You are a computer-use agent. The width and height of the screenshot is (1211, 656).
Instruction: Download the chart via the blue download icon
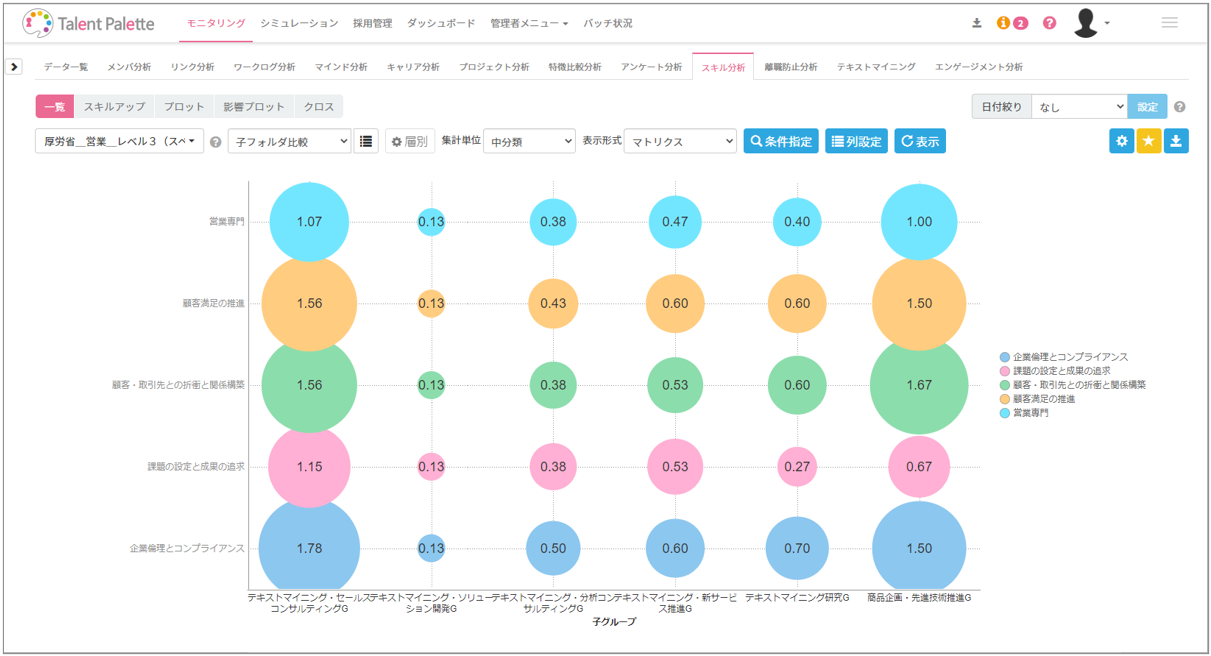click(x=1176, y=141)
